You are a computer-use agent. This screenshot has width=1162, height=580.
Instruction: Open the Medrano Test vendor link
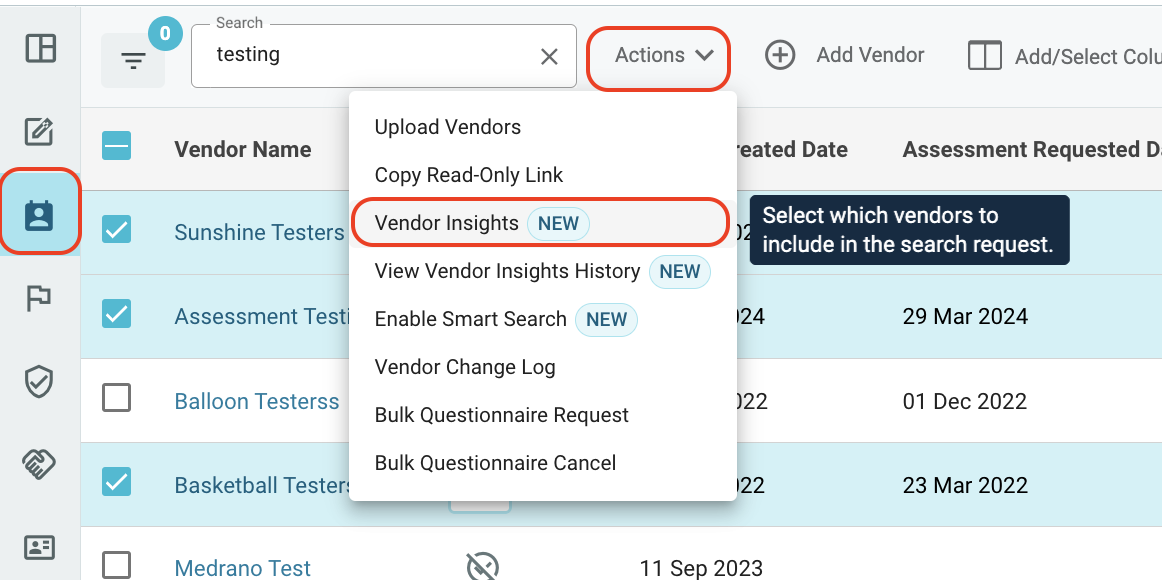point(242,568)
